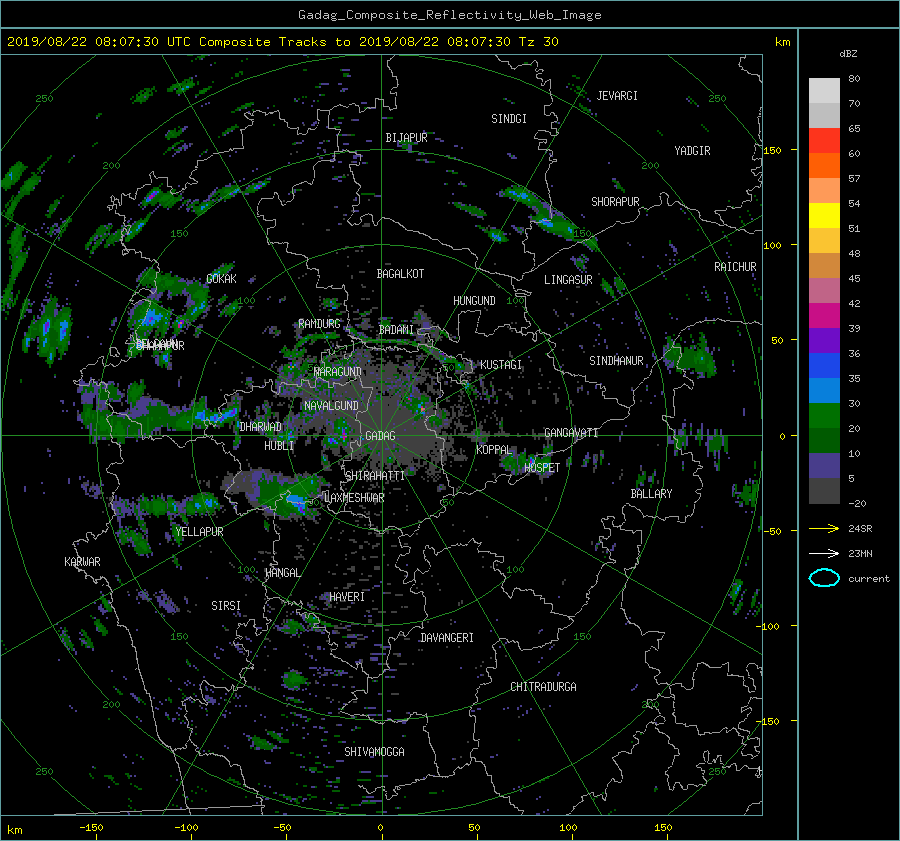
Task: Click the KARWAR city label
Action: 82,562
